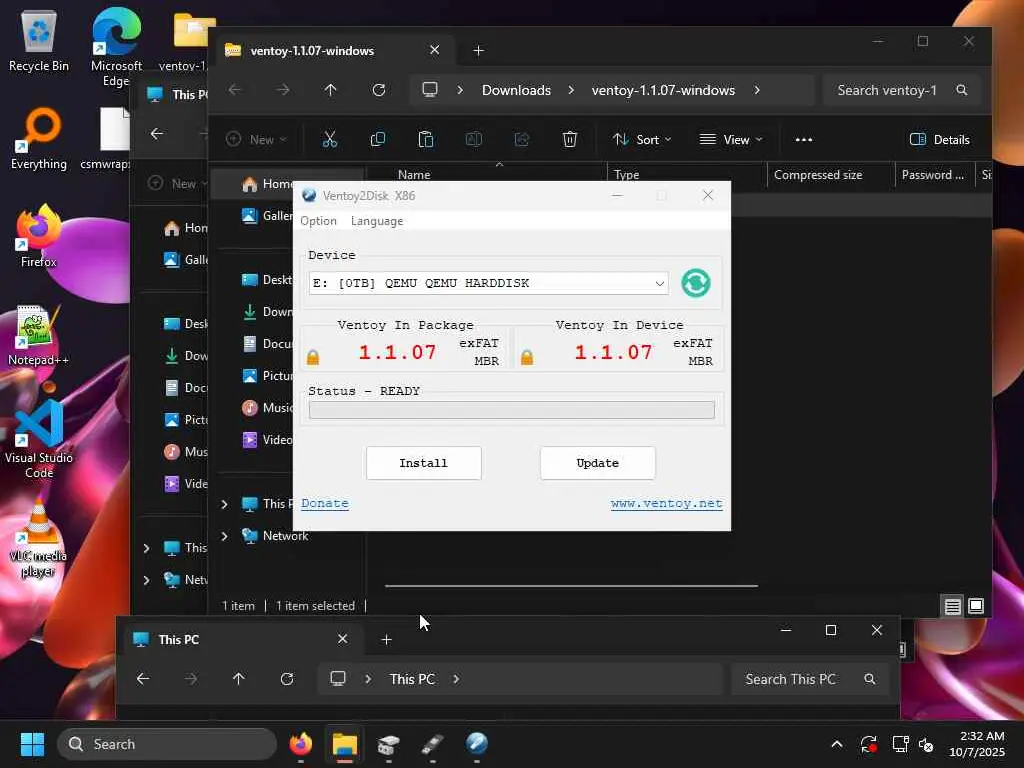Expand the chevron after ventoy-1.1.07-windows breadcrumb

pos(757,90)
